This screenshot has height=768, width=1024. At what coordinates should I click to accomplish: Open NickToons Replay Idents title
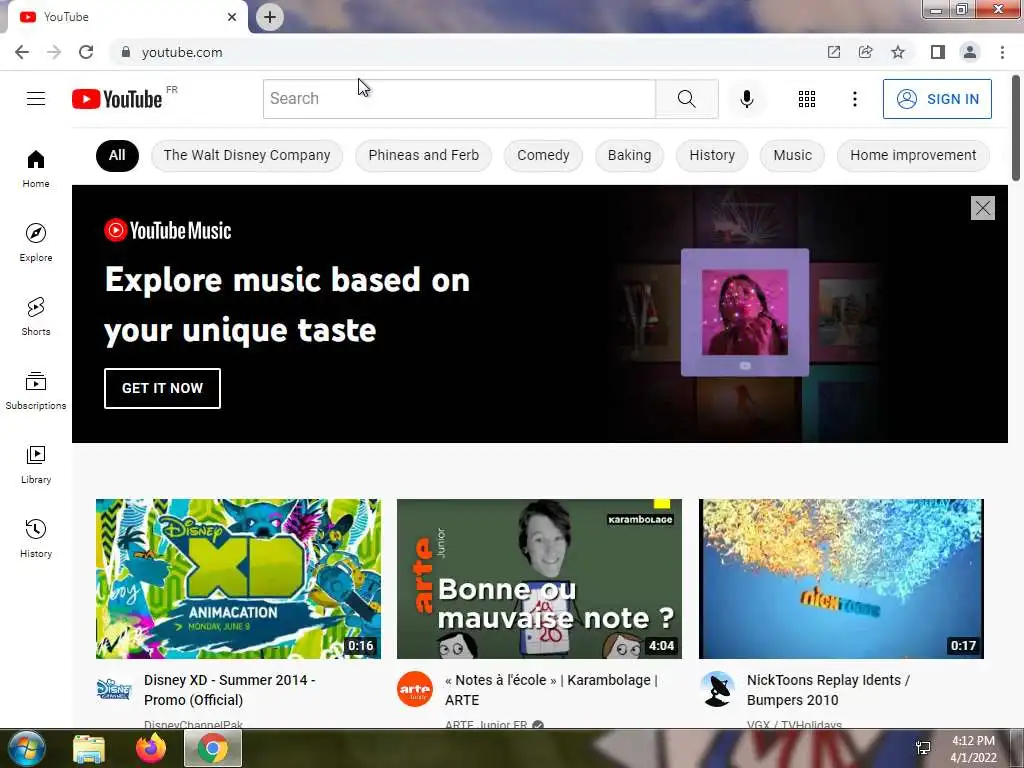tap(828, 690)
